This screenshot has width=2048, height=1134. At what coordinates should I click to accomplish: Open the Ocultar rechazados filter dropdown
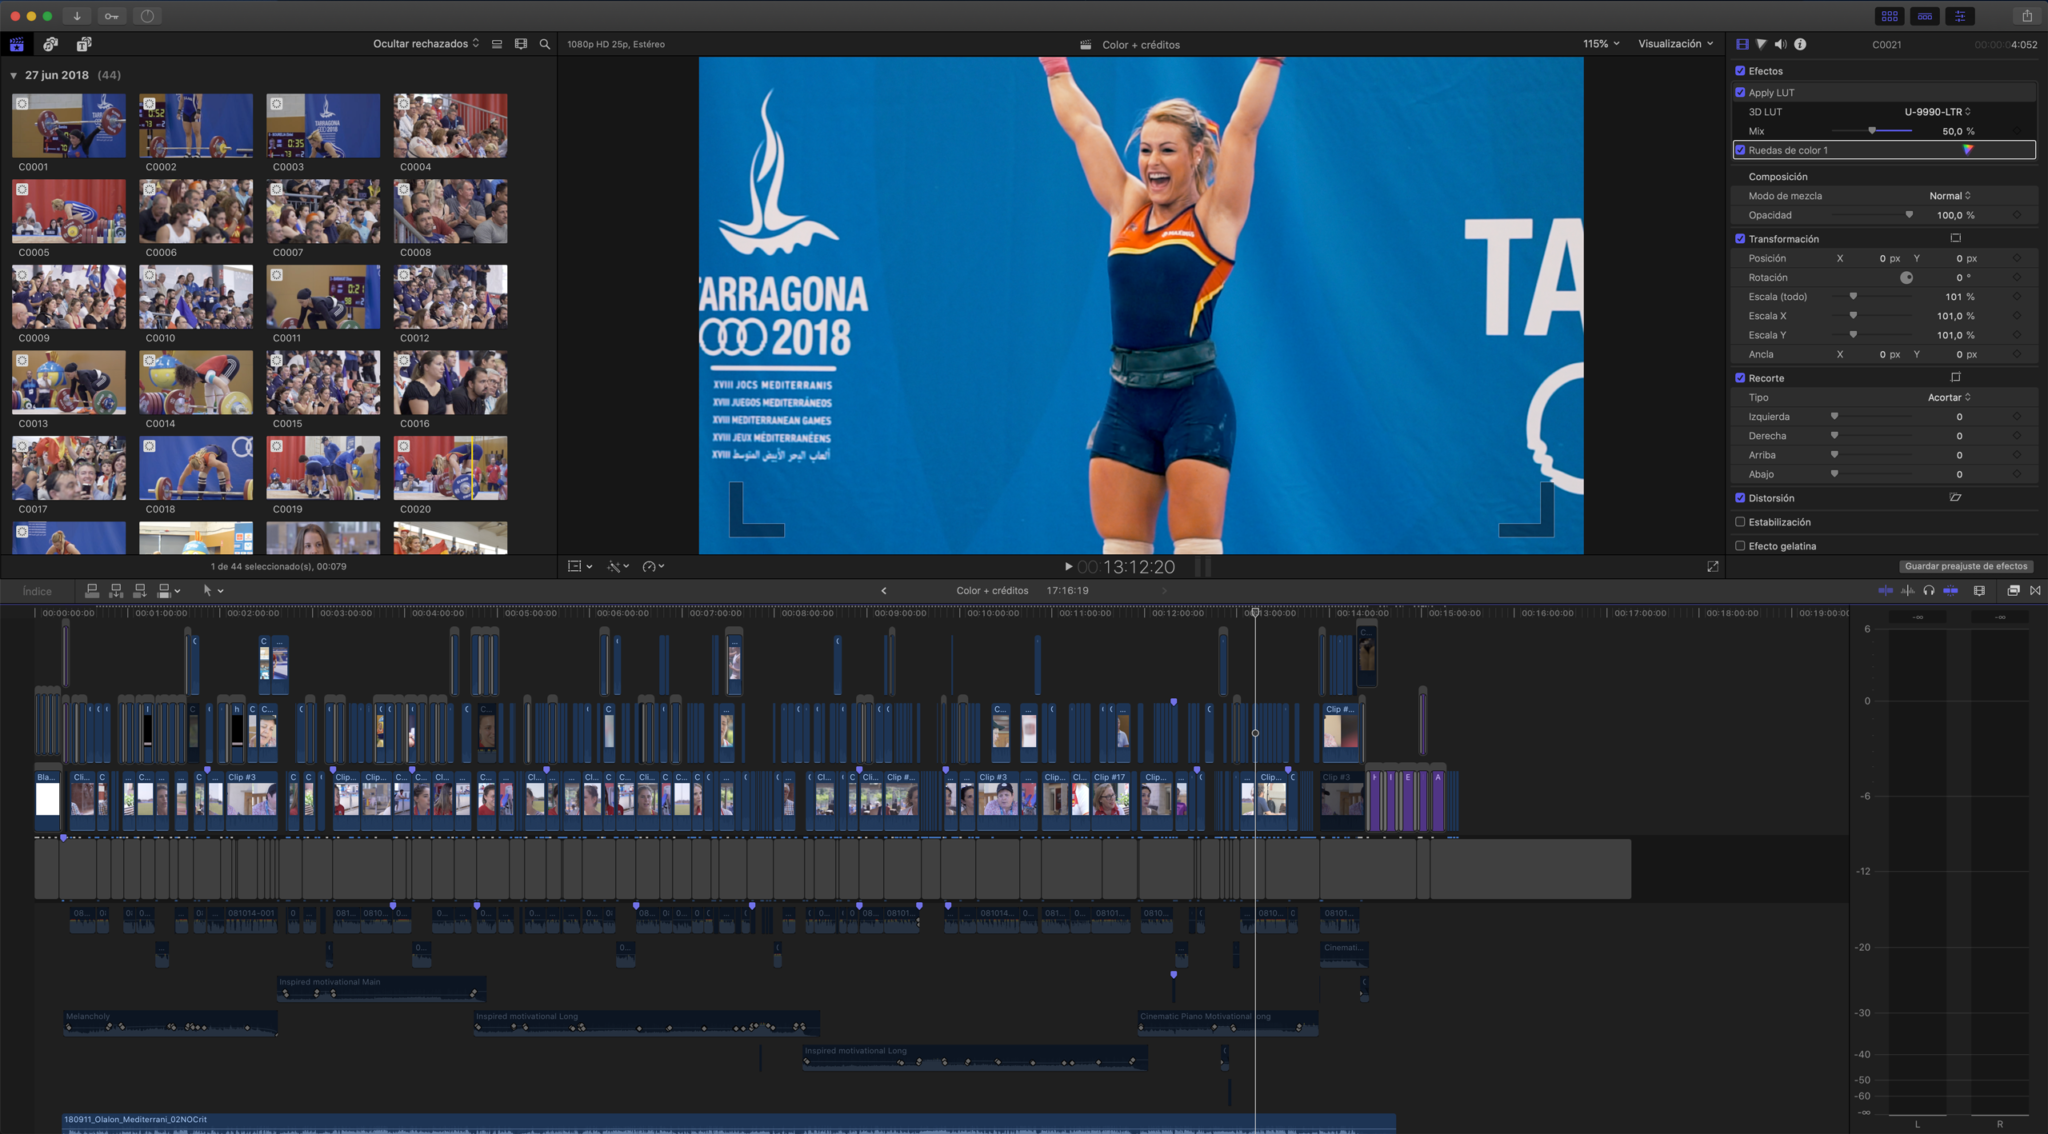click(426, 44)
